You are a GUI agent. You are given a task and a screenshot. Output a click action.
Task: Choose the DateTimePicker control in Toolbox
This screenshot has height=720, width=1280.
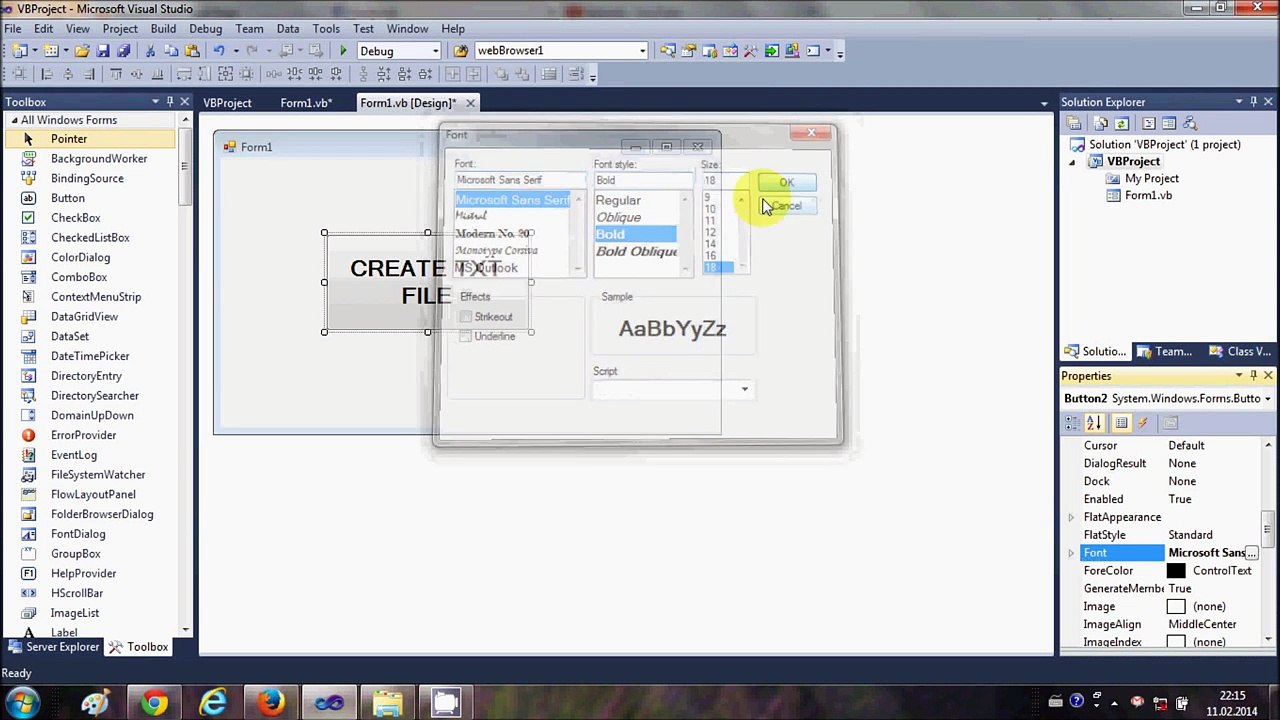click(89, 356)
